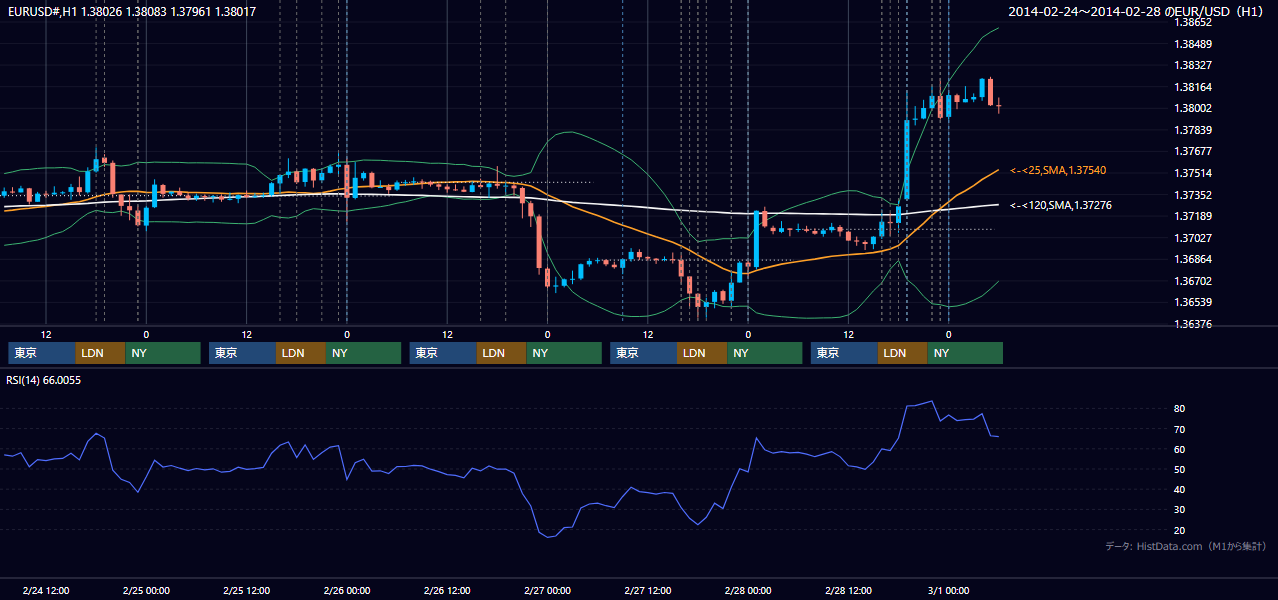
Task: Click RSI scale value 30
Action: coord(1180,510)
